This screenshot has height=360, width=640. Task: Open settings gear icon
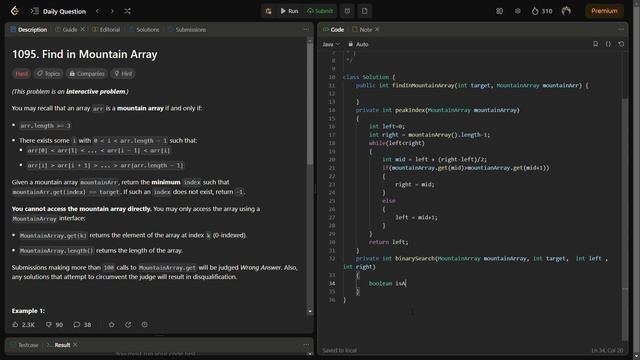coord(518,11)
